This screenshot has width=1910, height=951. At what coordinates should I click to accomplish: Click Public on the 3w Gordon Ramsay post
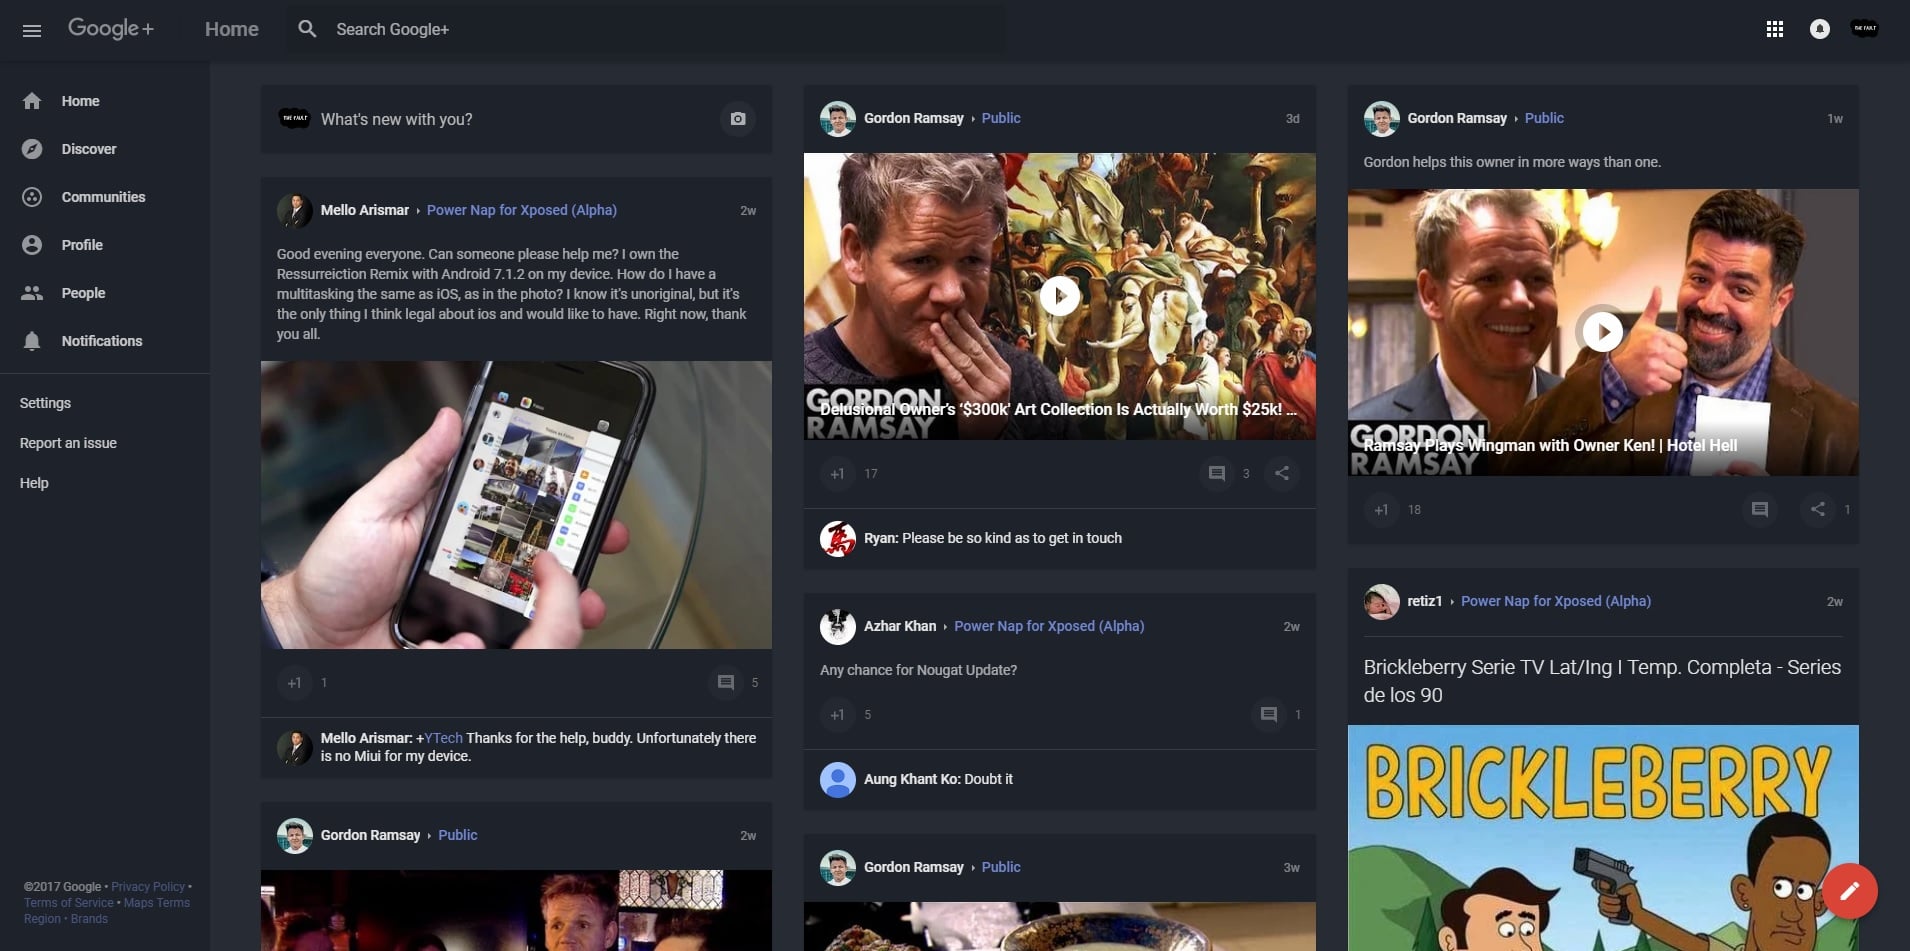pyautogui.click(x=1001, y=867)
